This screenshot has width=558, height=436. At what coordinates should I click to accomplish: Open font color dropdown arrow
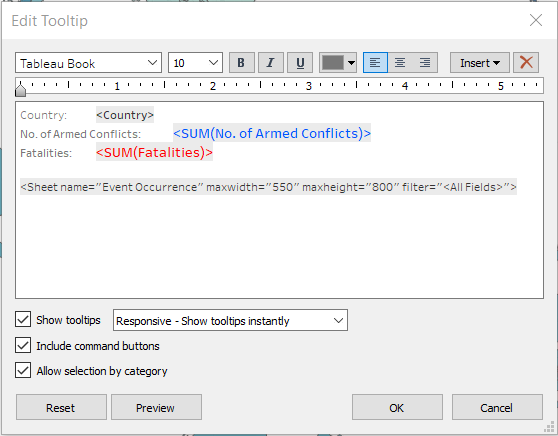[x=351, y=63]
